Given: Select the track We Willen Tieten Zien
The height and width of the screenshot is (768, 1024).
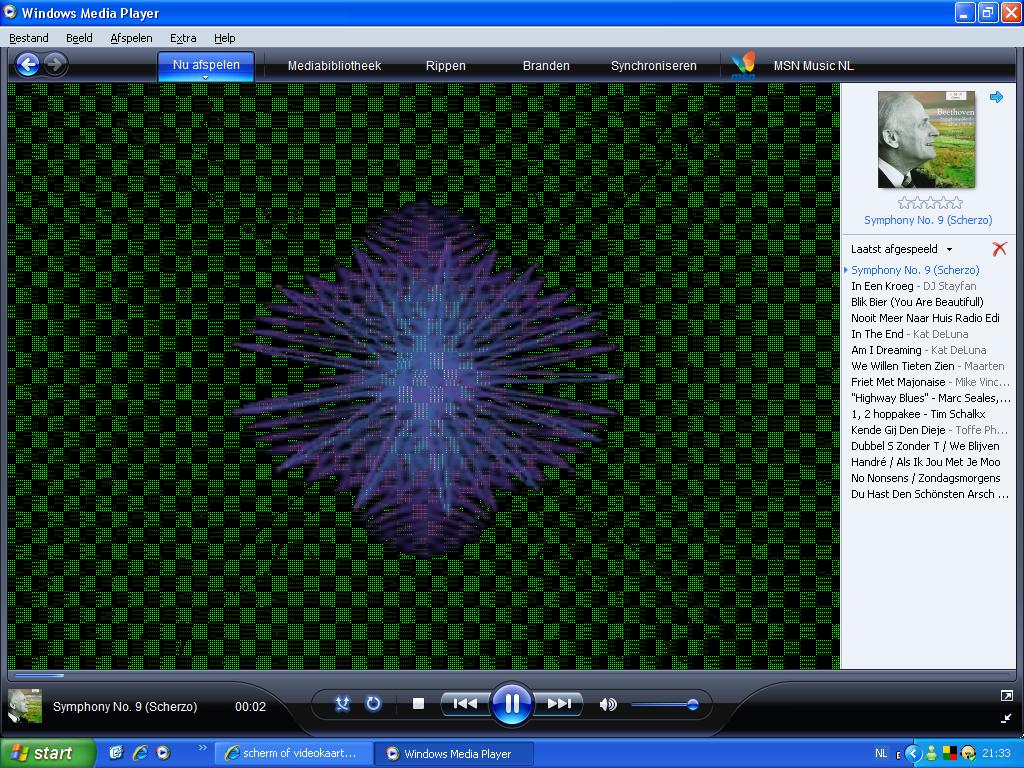Looking at the screenshot, I should (x=928, y=366).
